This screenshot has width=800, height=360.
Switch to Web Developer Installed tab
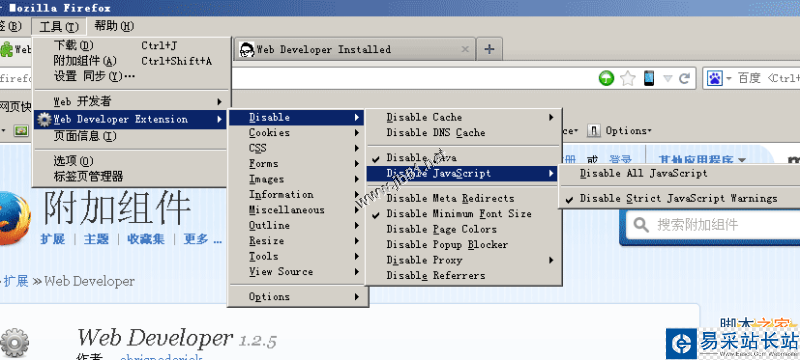355,49
